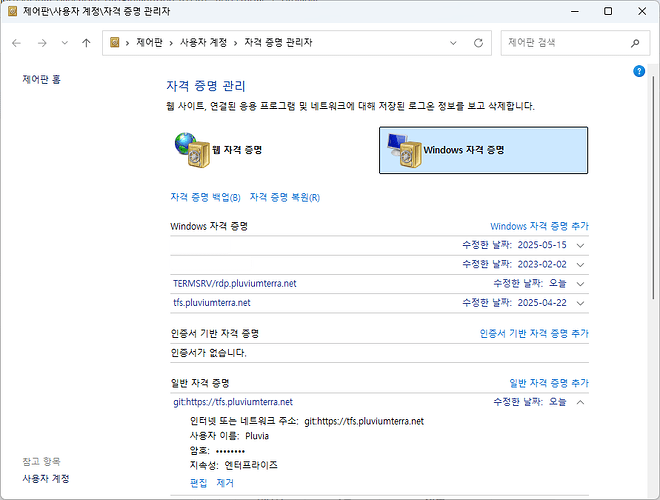Expand tfs.pluviumterra.net row chevron

point(580,303)
